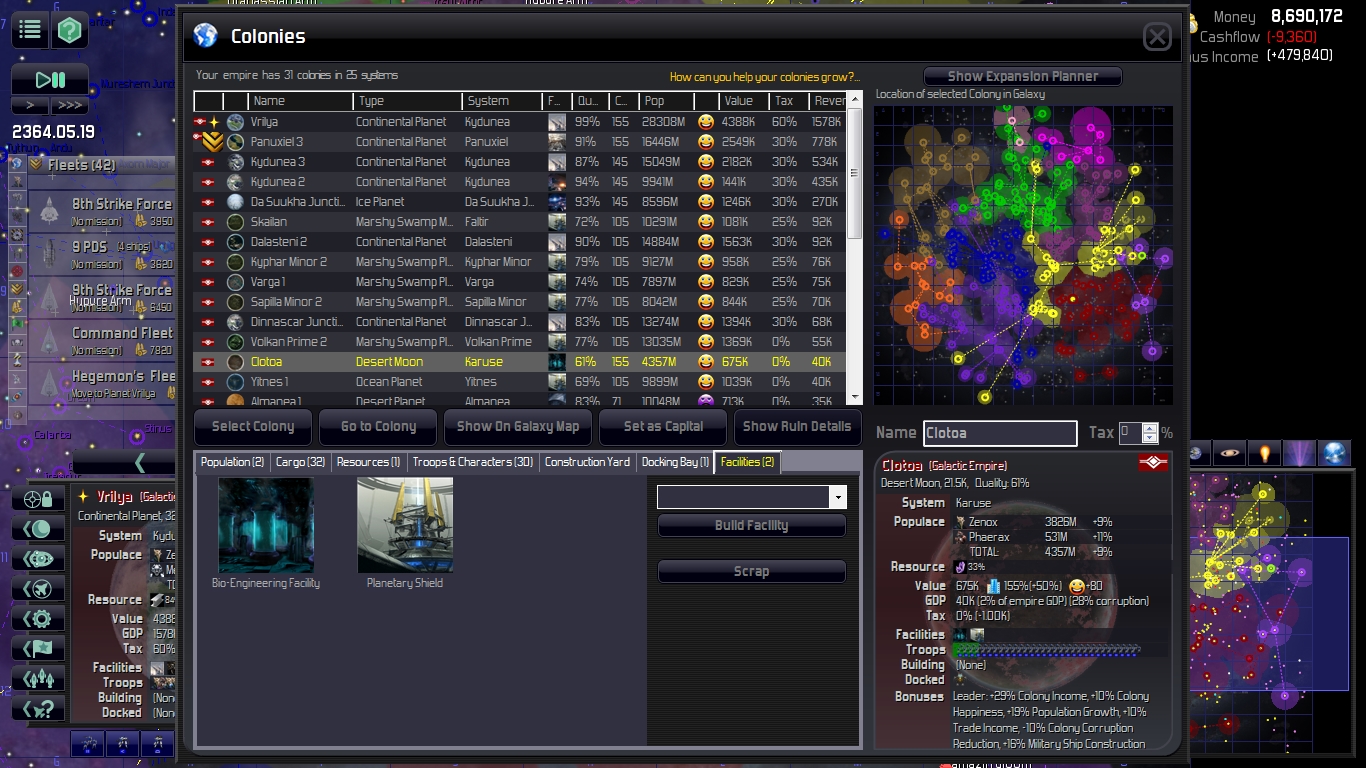
Task: Sort colonies by the Pop column header
Action: (667, 101)
